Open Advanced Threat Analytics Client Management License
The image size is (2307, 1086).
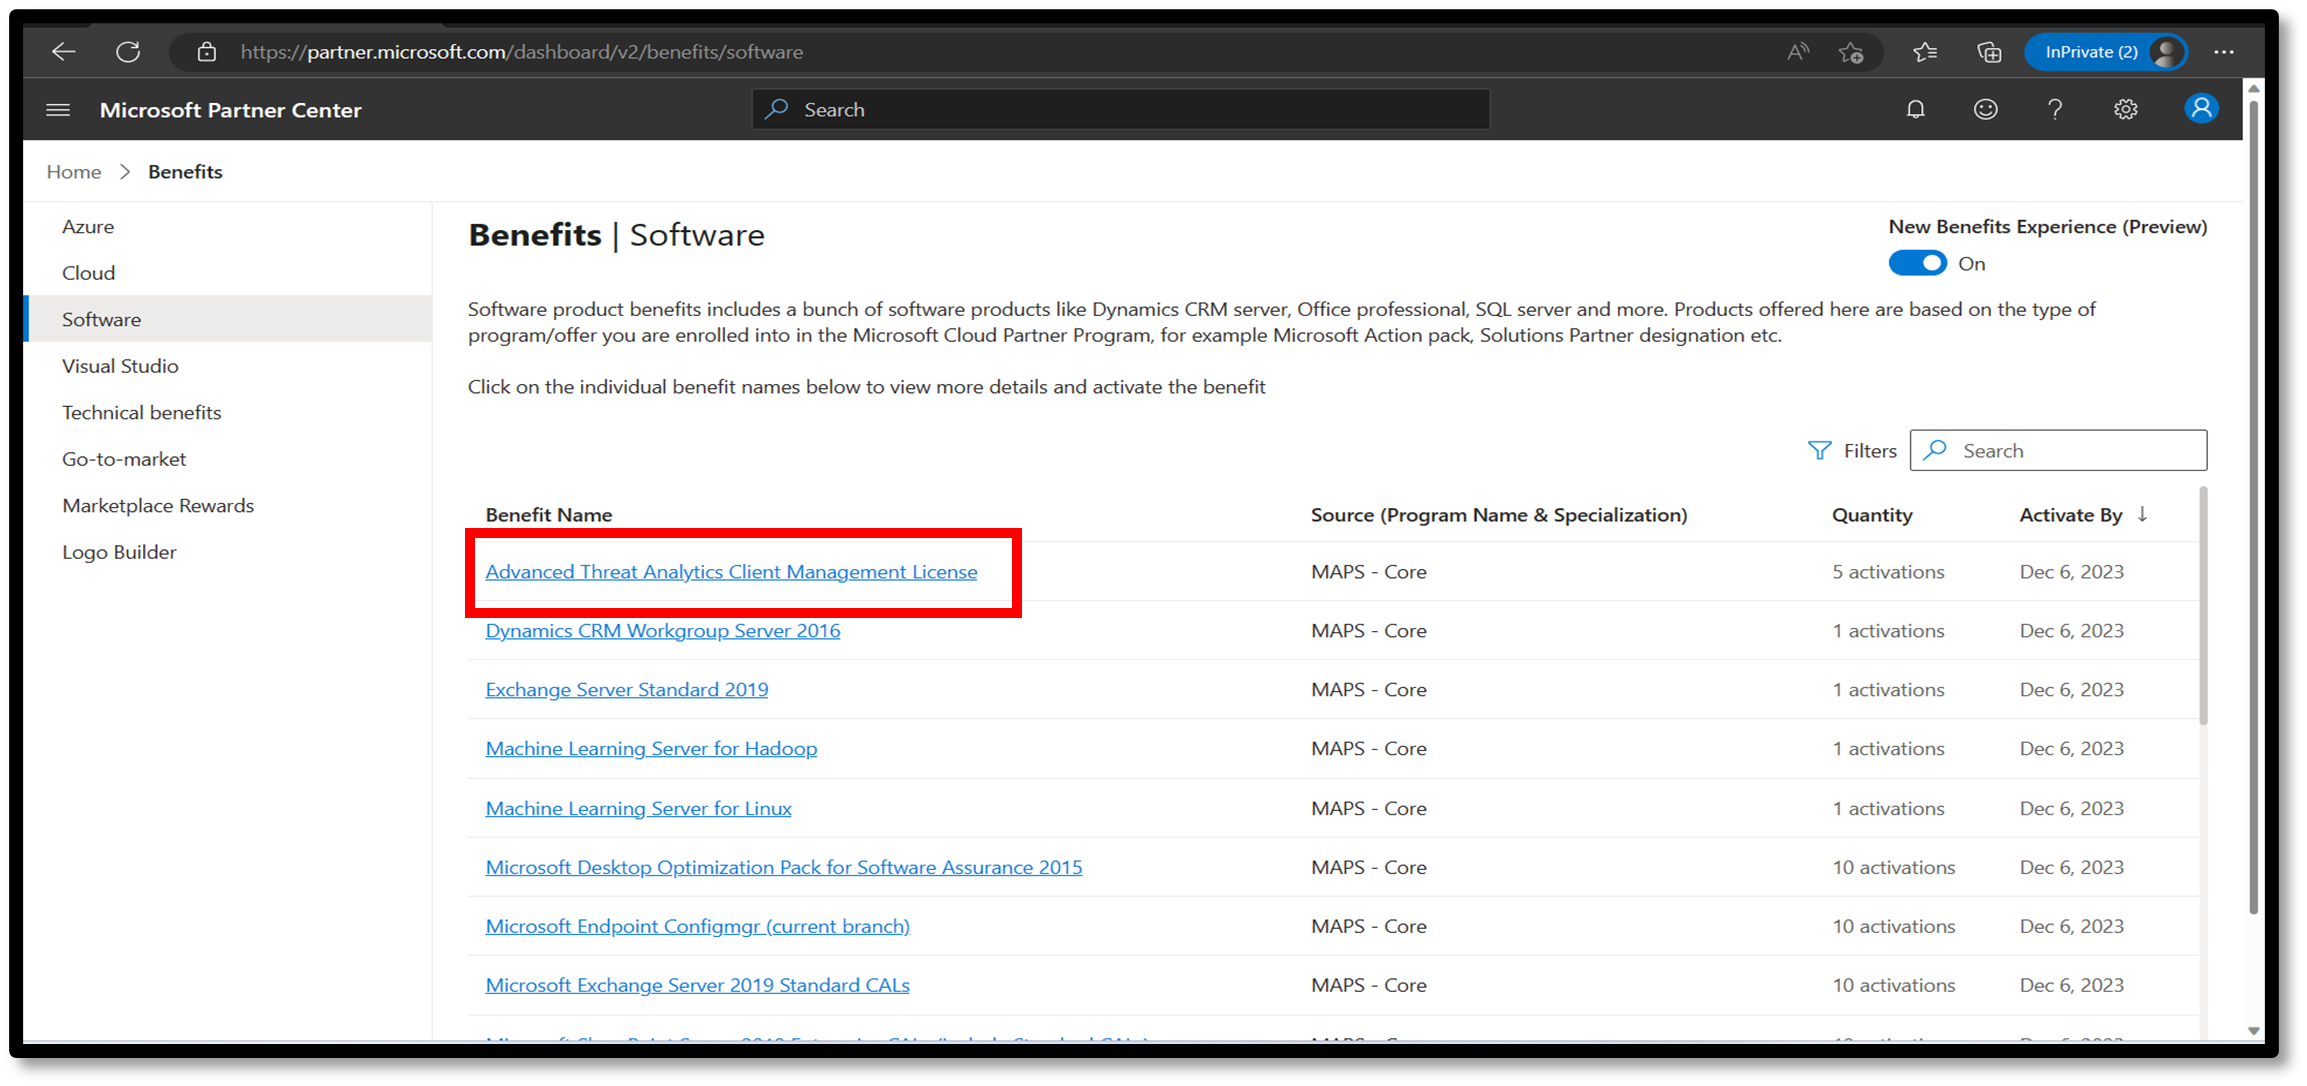[731, 572]
